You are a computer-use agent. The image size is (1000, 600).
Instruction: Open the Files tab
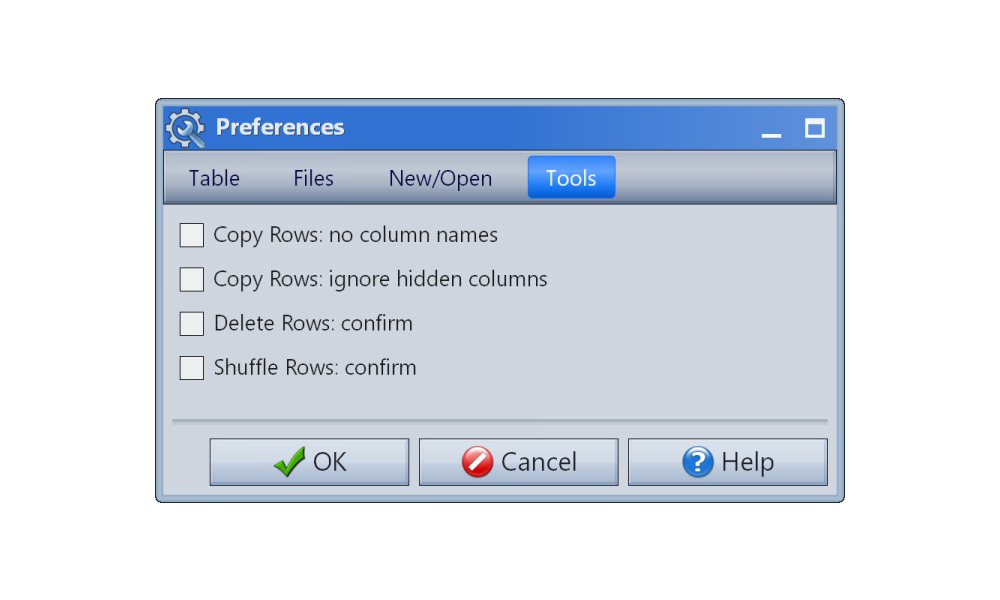coord(312,178)
